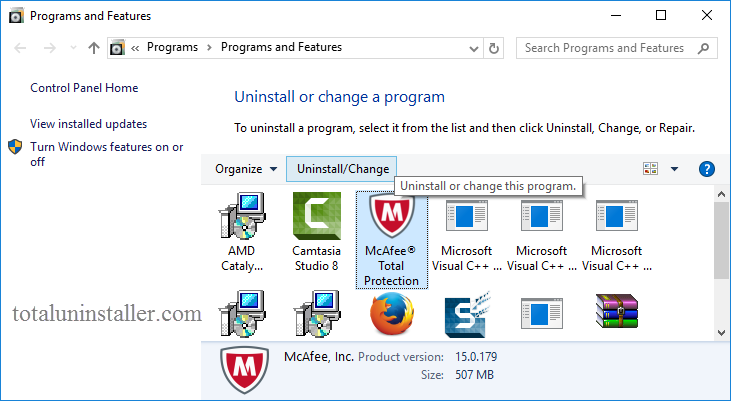Open the View installed updates link
This screenshot has height=401, width=731.
coord(89,124)
